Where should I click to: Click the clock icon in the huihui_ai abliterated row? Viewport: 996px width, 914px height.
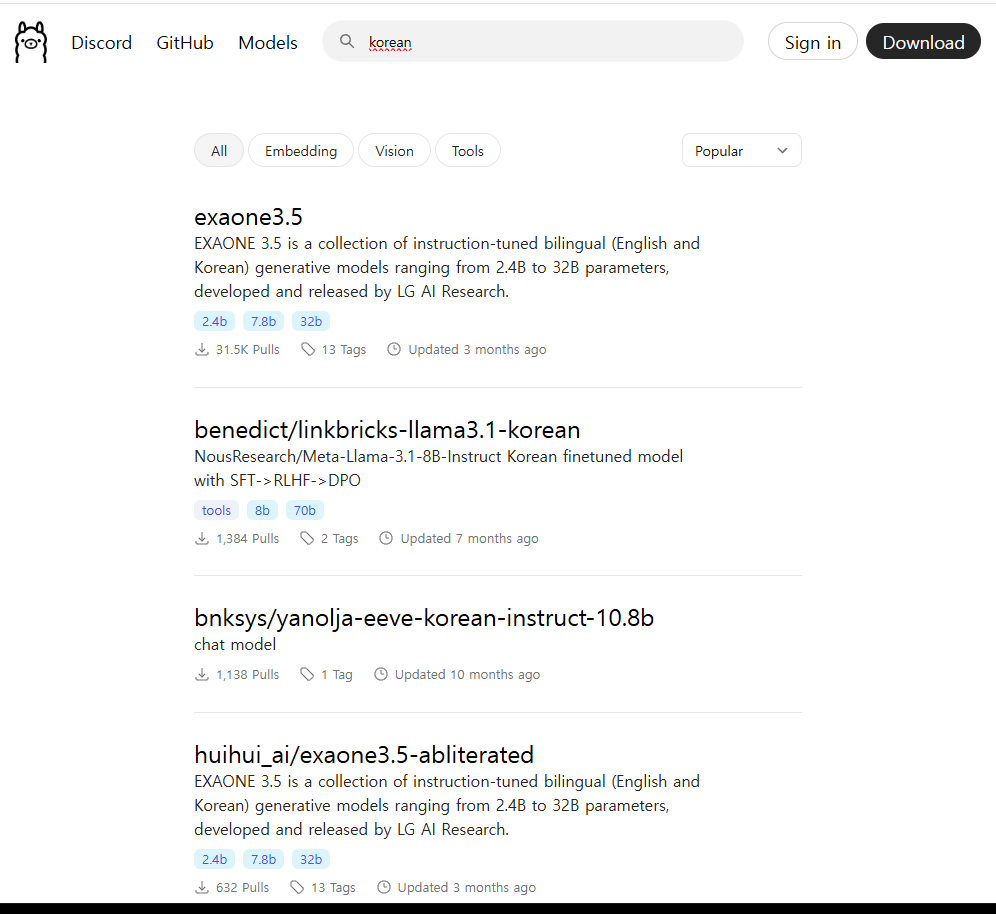pyautogui.click(x=384, y=887)
